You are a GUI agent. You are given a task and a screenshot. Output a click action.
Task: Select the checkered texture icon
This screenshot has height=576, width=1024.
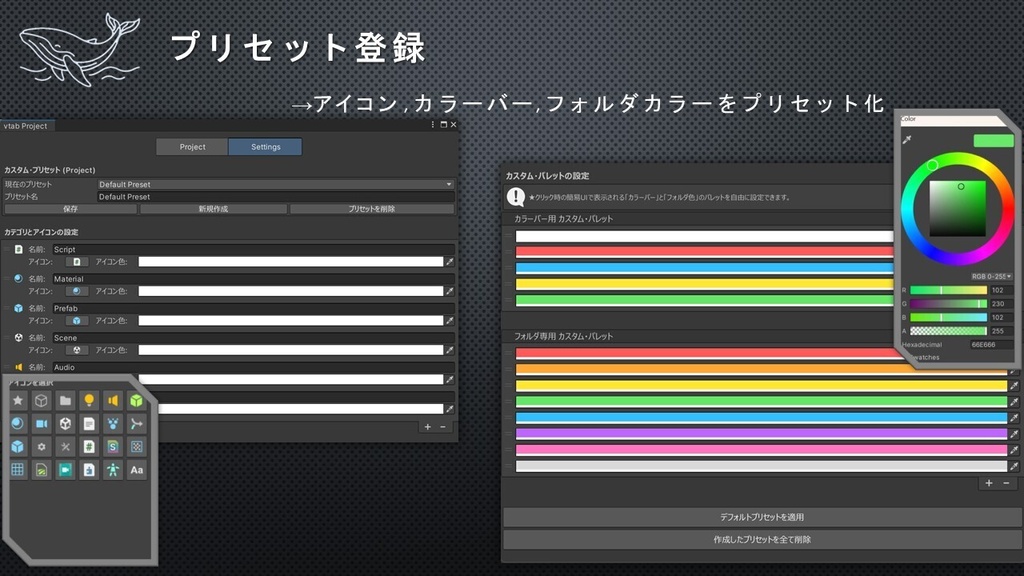point(136,447)
